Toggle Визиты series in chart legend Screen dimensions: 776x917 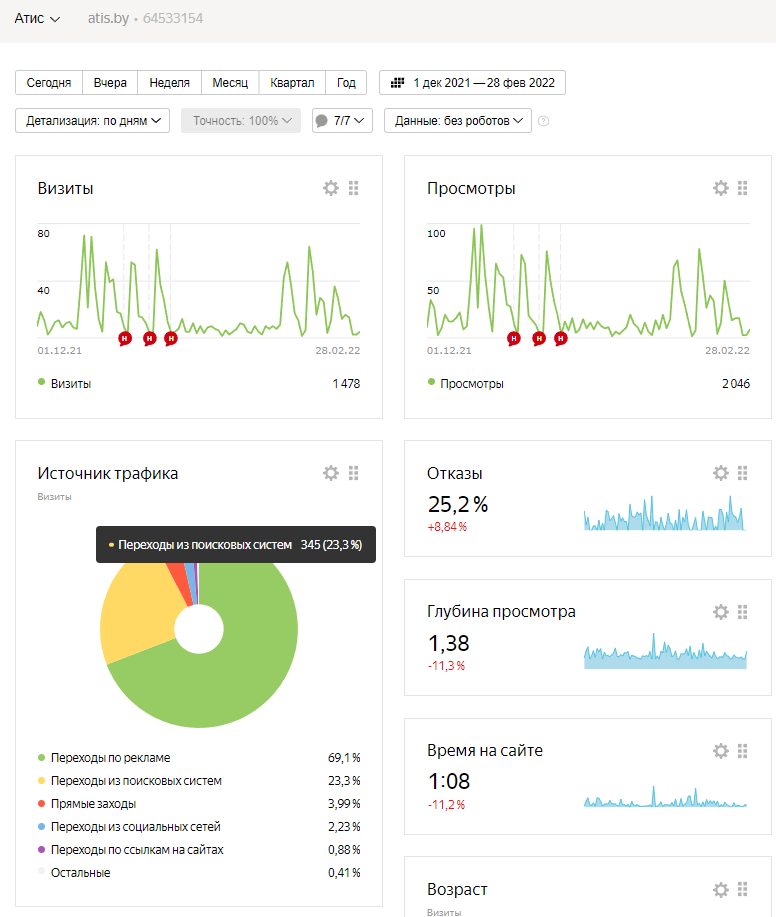tap(64, 384)
